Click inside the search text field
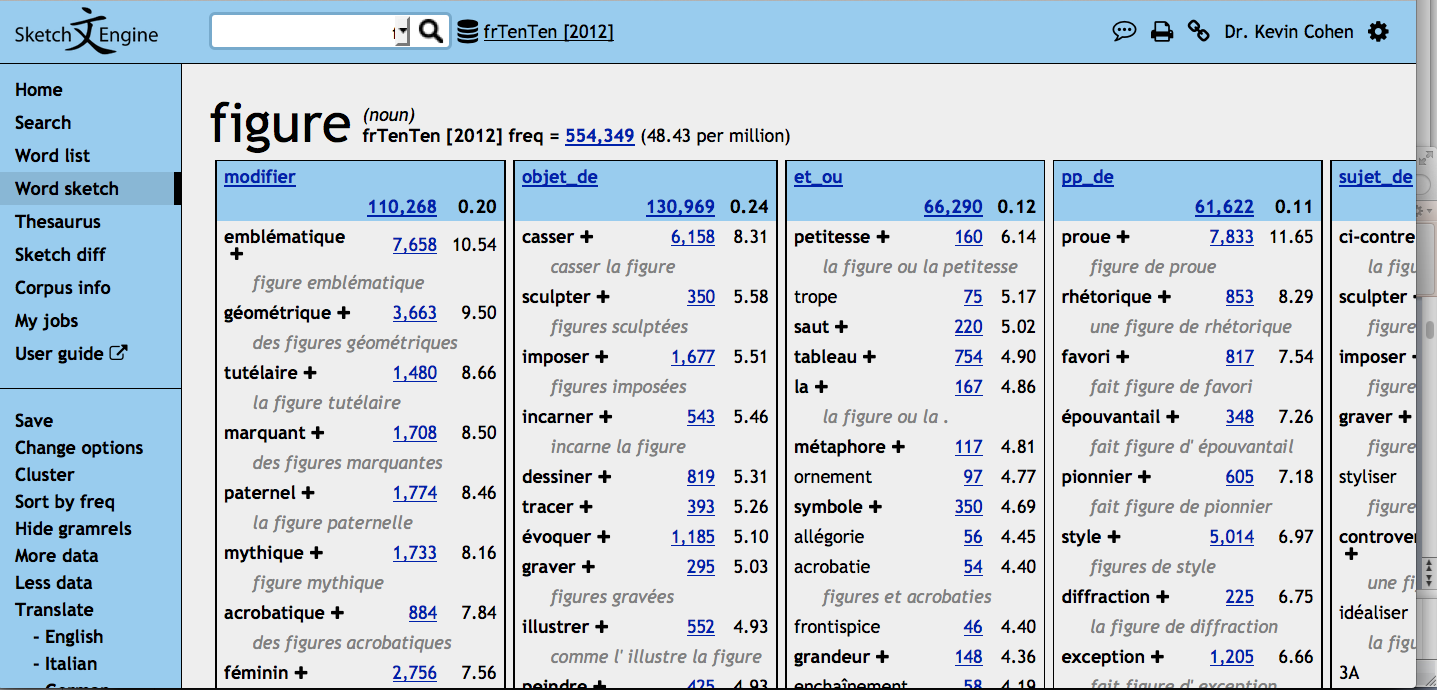Viewport: 1437px width, 690px height. tap(300, 32)
